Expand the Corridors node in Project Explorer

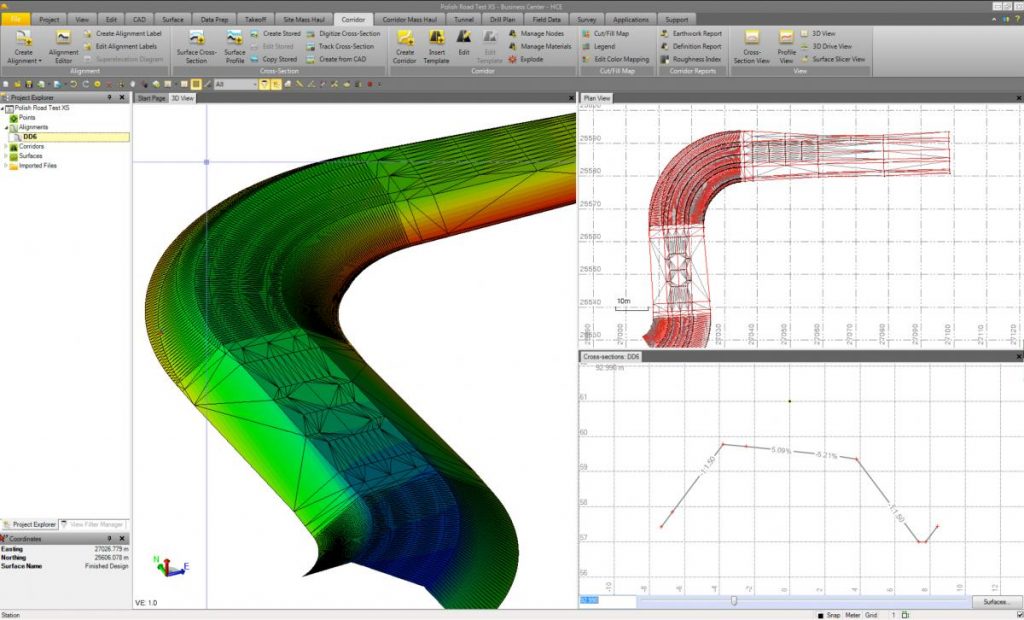[6, 147]
